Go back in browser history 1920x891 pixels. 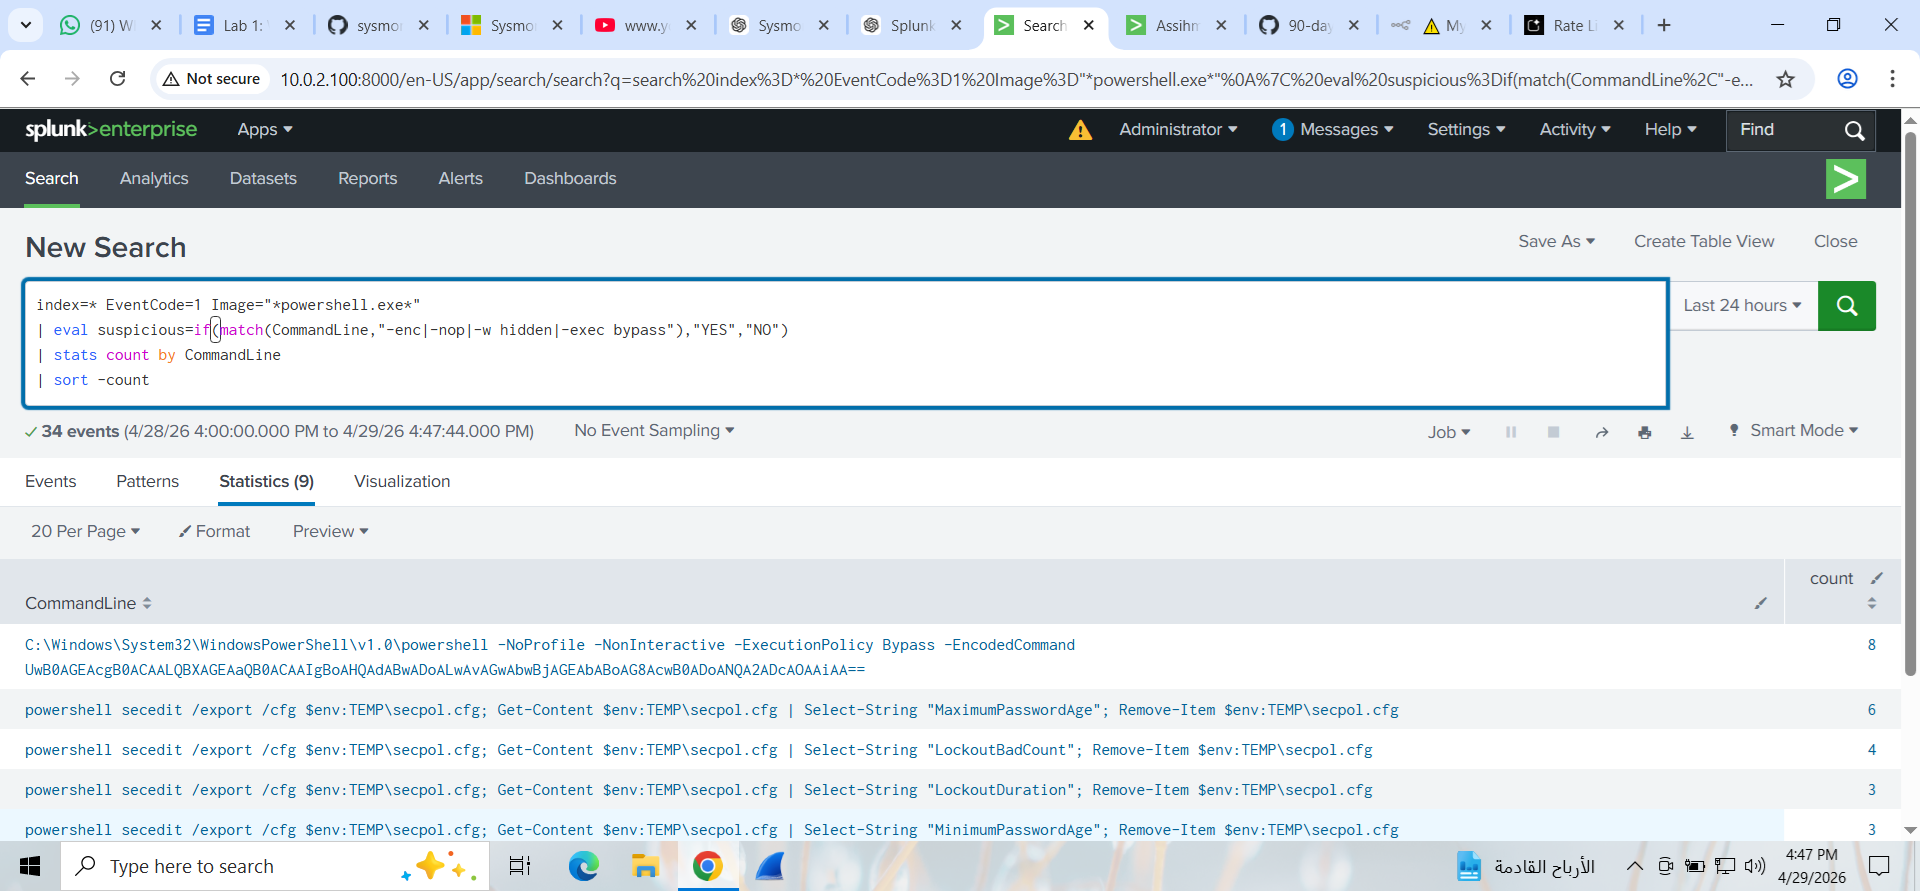(28, 78)
